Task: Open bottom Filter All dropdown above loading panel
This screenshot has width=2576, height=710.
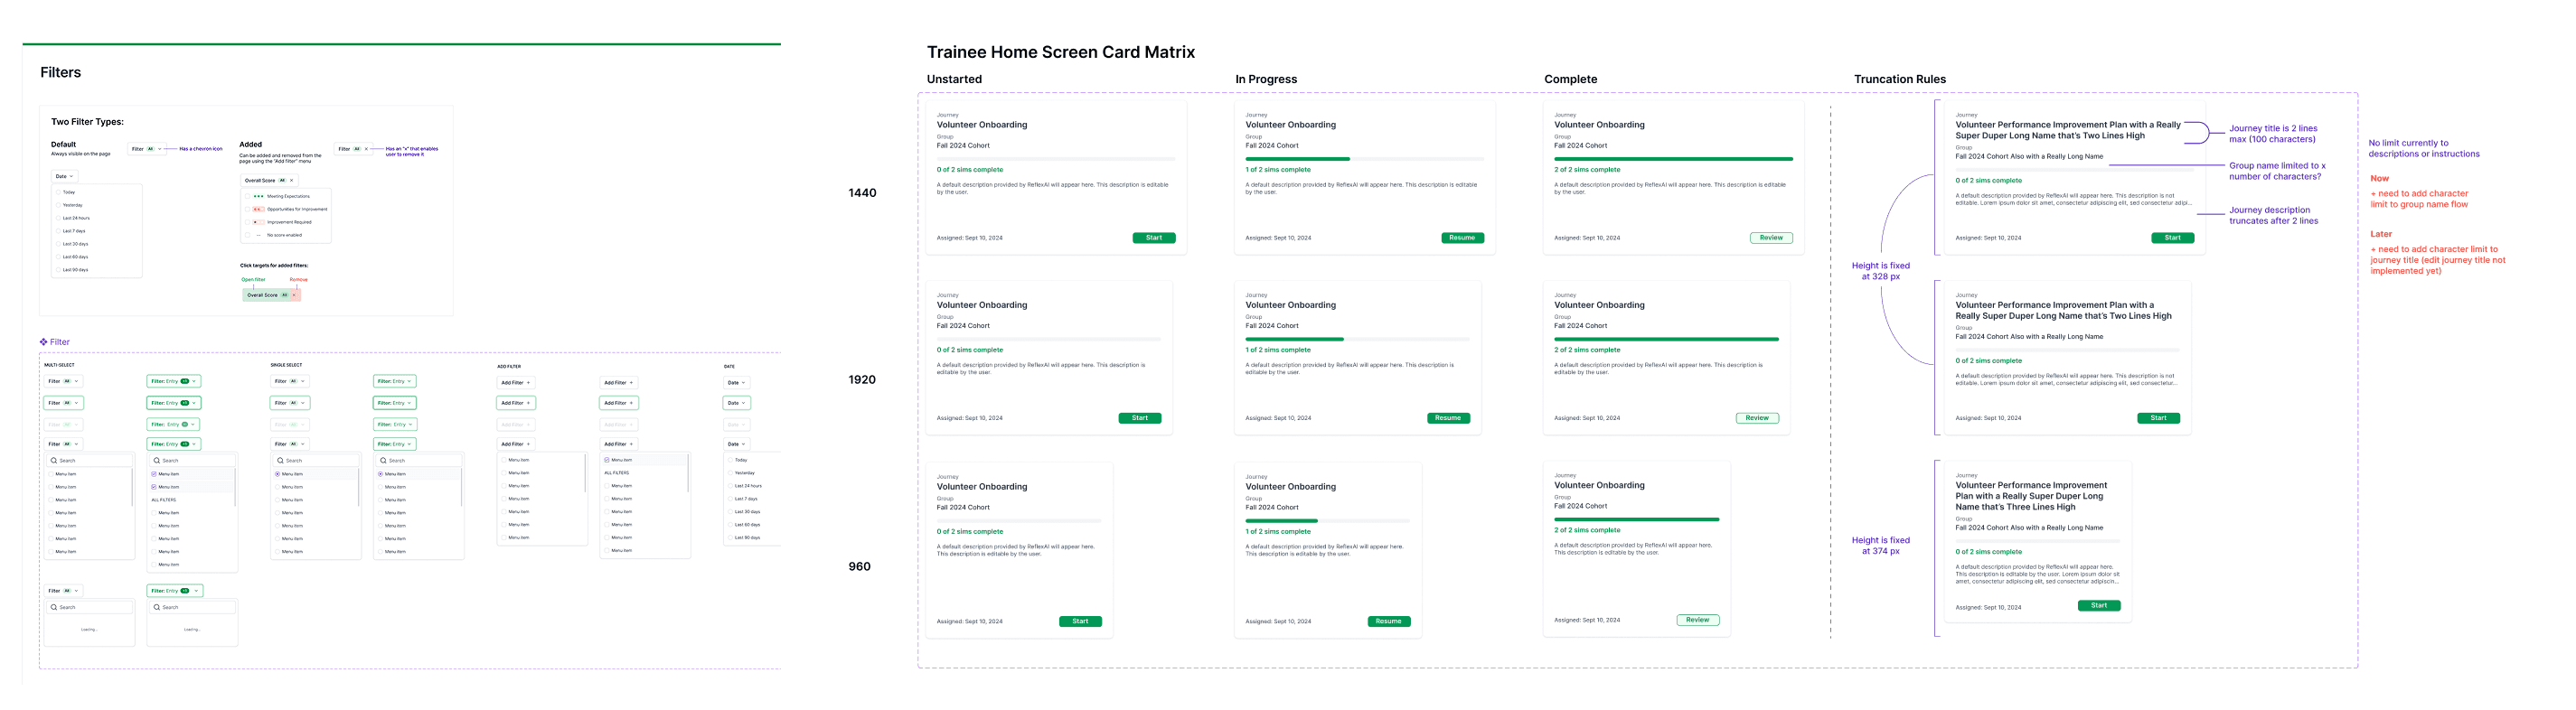Action: click(63, 591)
